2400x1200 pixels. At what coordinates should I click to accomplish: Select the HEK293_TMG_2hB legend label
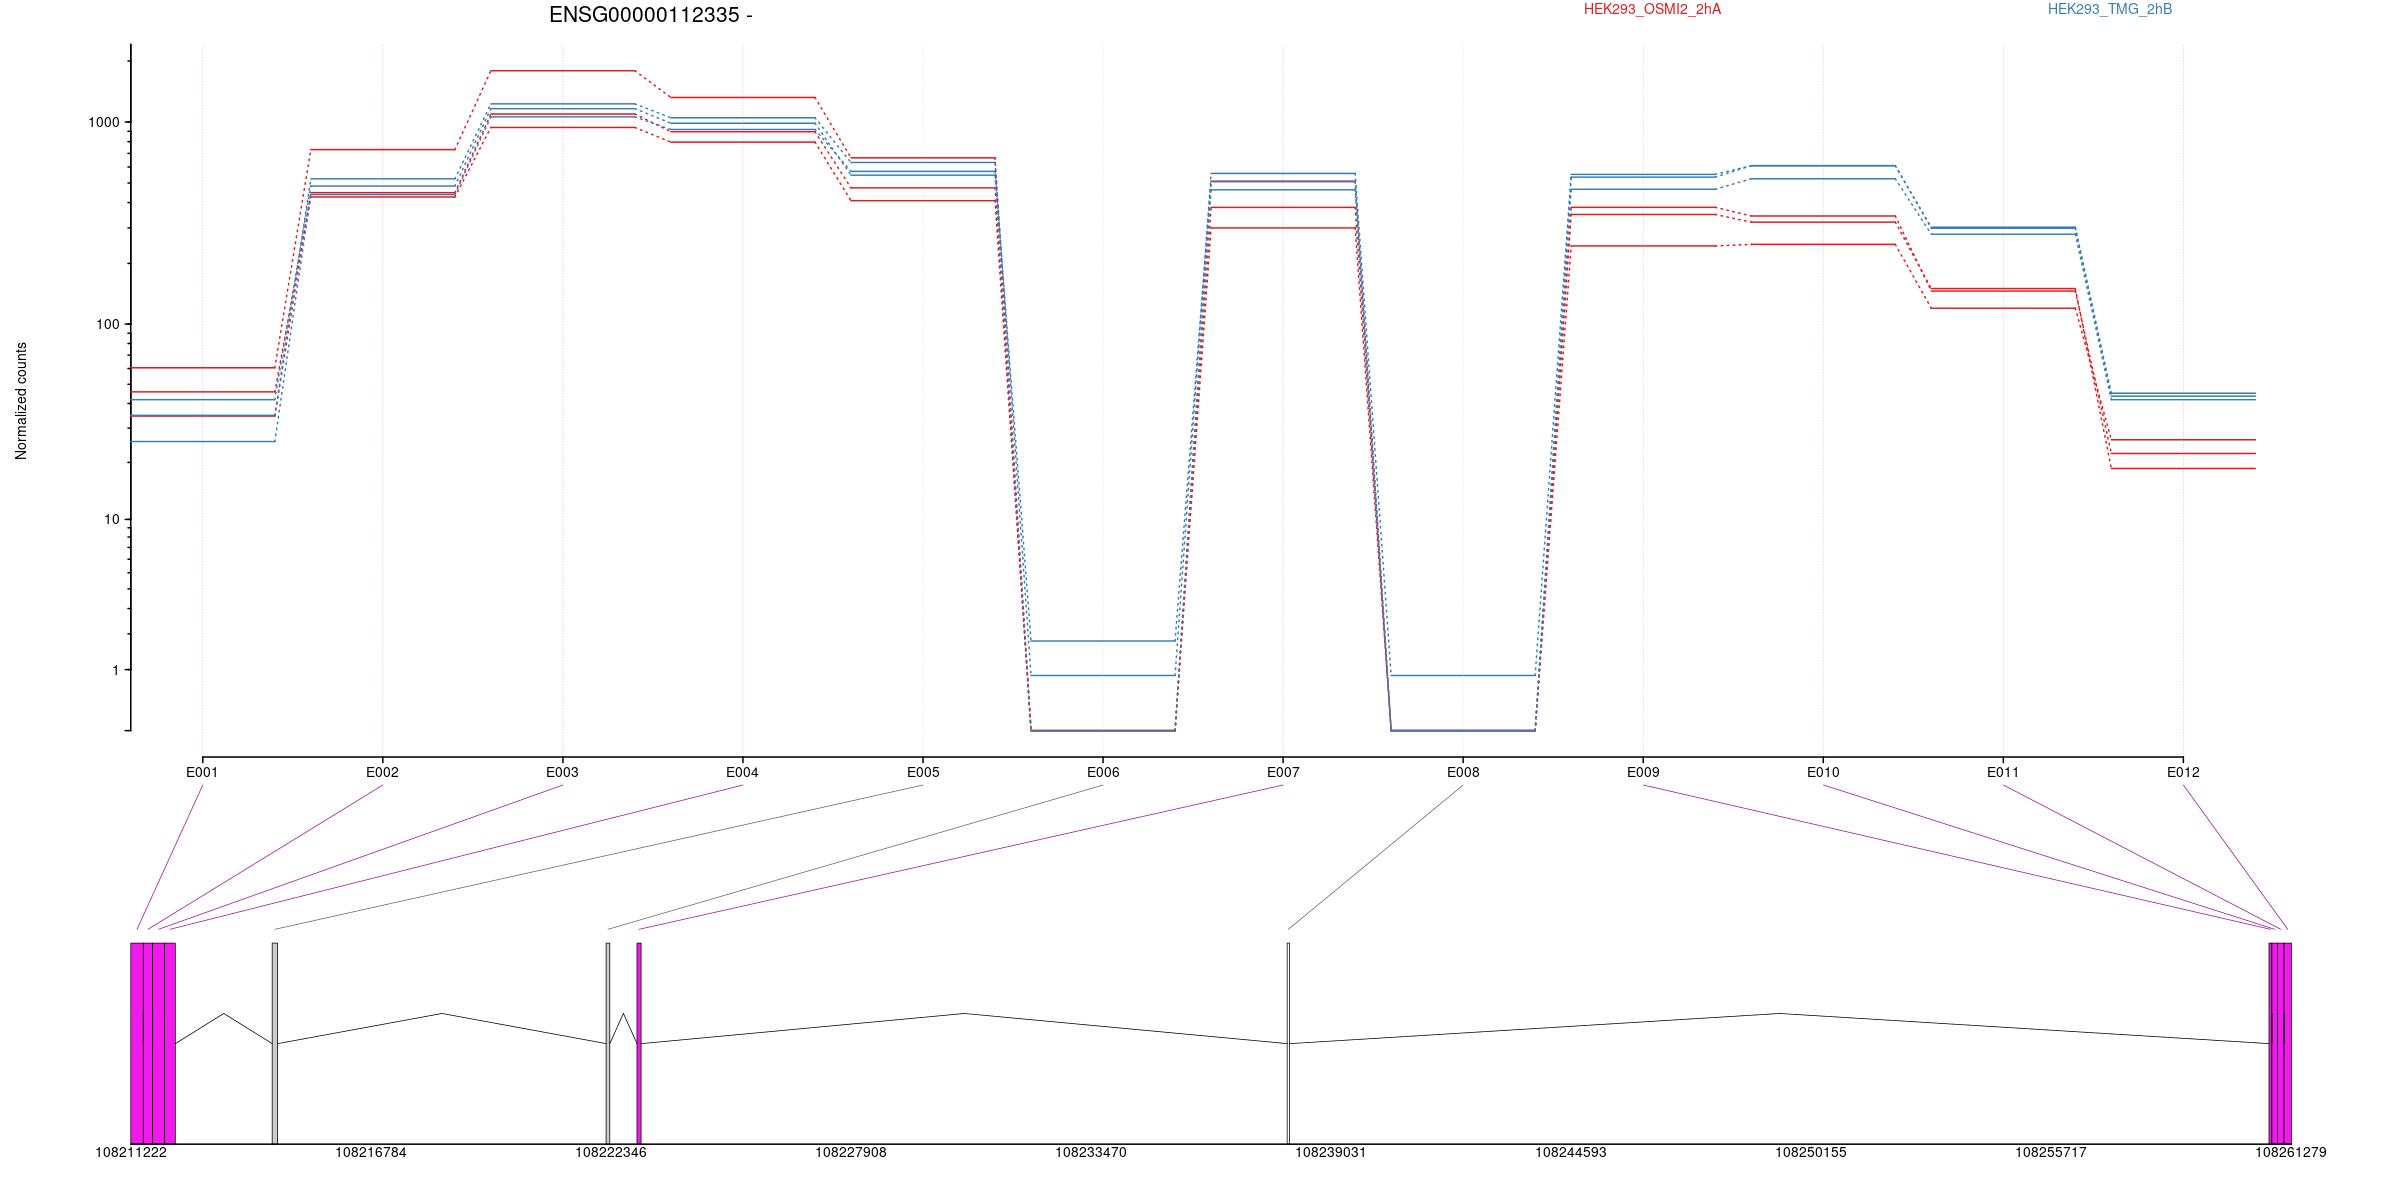[2110, 9]
